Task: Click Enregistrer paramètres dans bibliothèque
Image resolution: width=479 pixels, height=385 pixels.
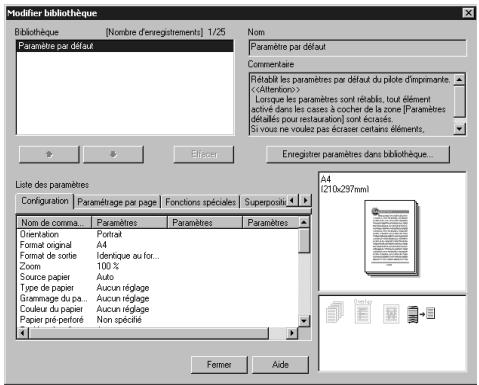Action: point(358,154)
